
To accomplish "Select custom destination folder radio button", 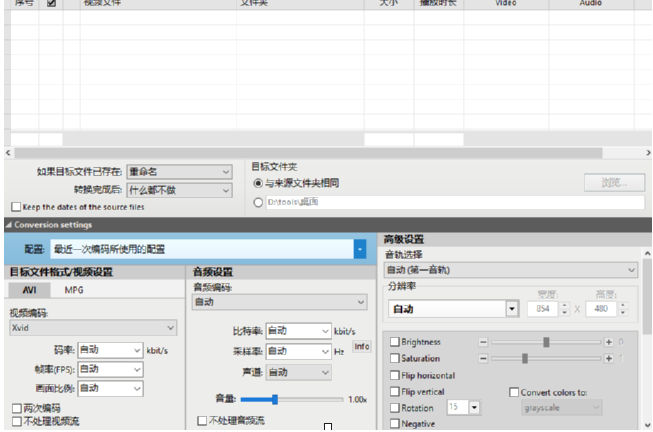I will coord(258,202).
